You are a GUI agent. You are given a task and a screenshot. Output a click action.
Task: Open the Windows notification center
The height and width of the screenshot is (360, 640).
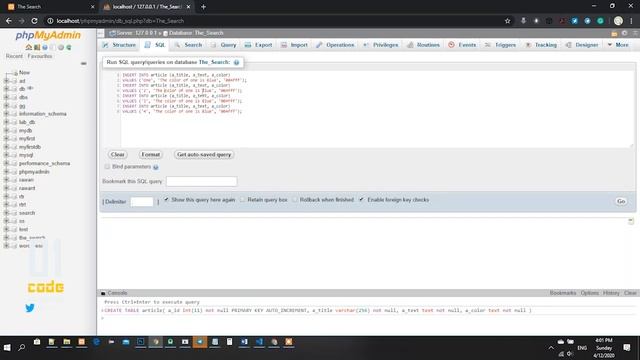[627, 347]
